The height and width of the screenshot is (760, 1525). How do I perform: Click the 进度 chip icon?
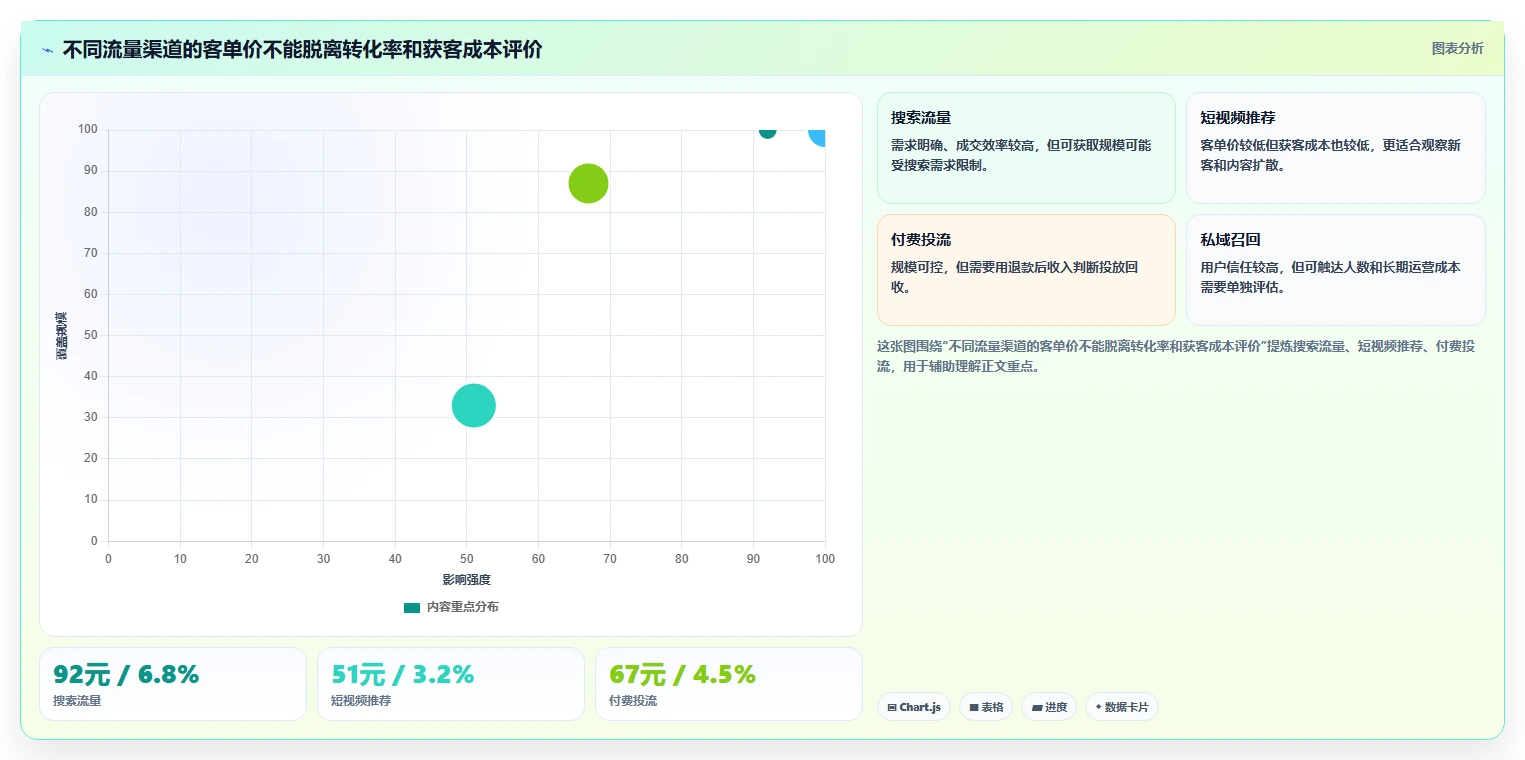[x=1037, y=708]
